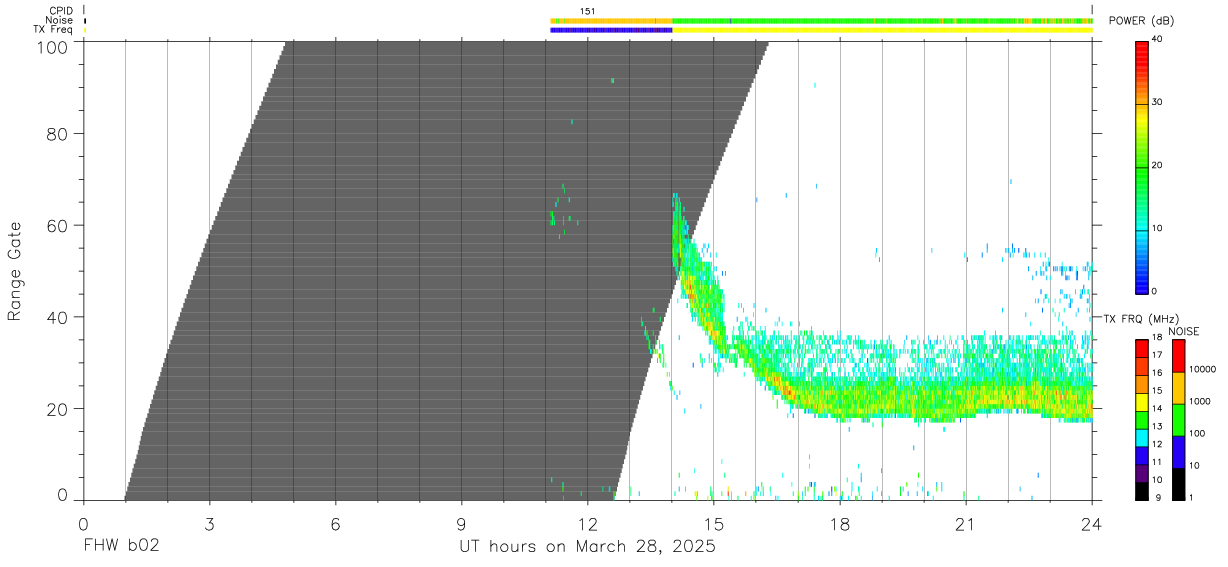Click the CPID value '151'
This screenshot has height=567, width=1228.
pos(588,11)
